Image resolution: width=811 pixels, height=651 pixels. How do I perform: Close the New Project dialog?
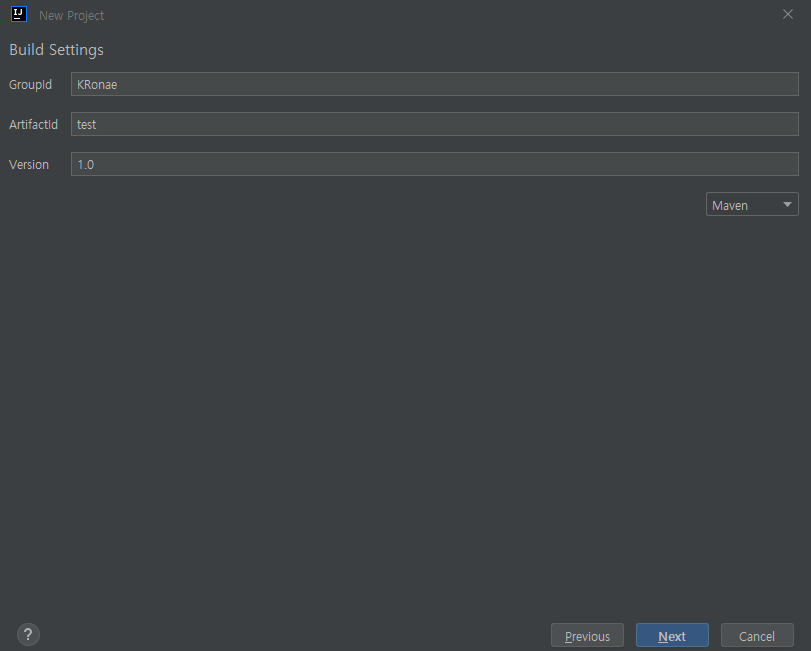coord(788,14)
